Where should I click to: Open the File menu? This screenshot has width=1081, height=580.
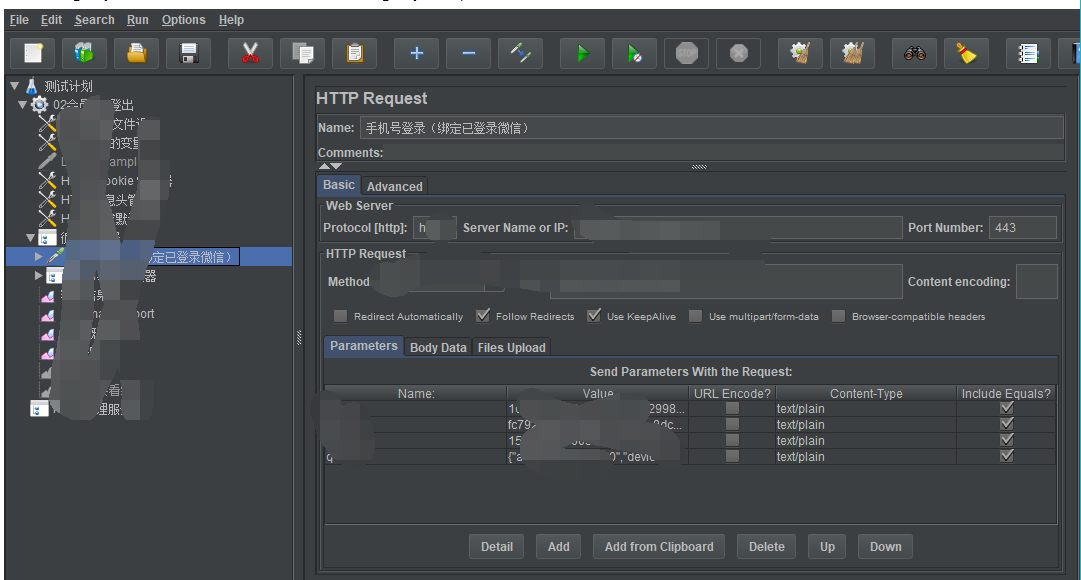click(x=19, y=20)
